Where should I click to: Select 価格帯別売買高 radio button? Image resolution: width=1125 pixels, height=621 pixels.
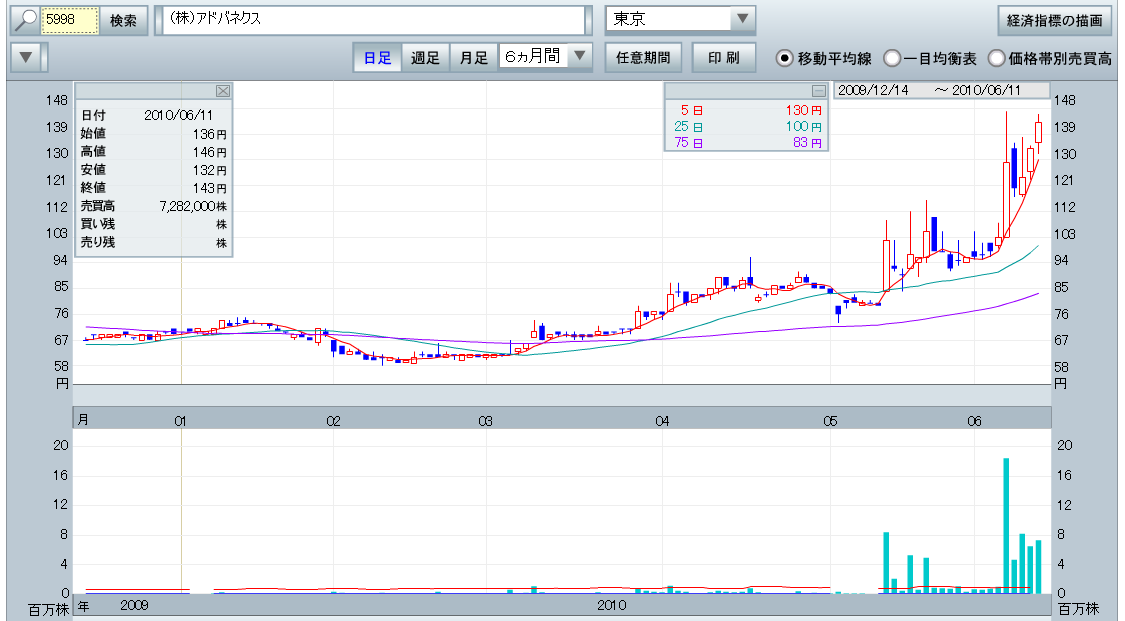pyautogui.click(x=996, y=58)
